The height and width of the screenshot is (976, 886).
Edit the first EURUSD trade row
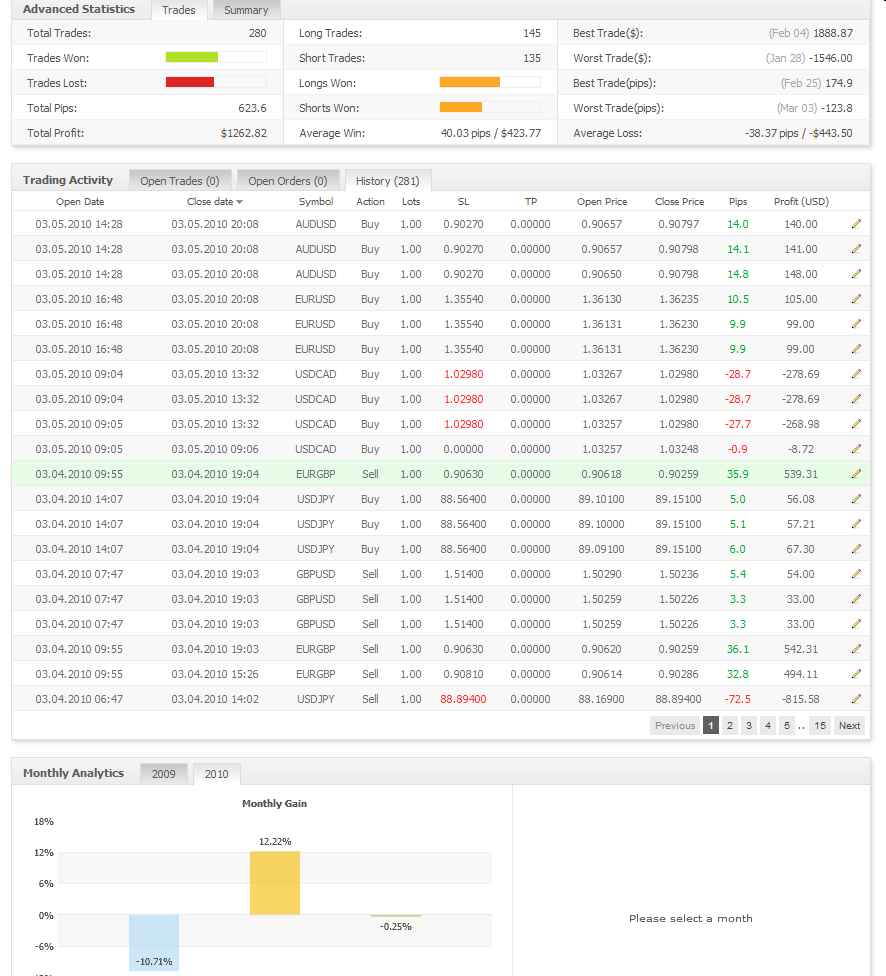point(856,299)
